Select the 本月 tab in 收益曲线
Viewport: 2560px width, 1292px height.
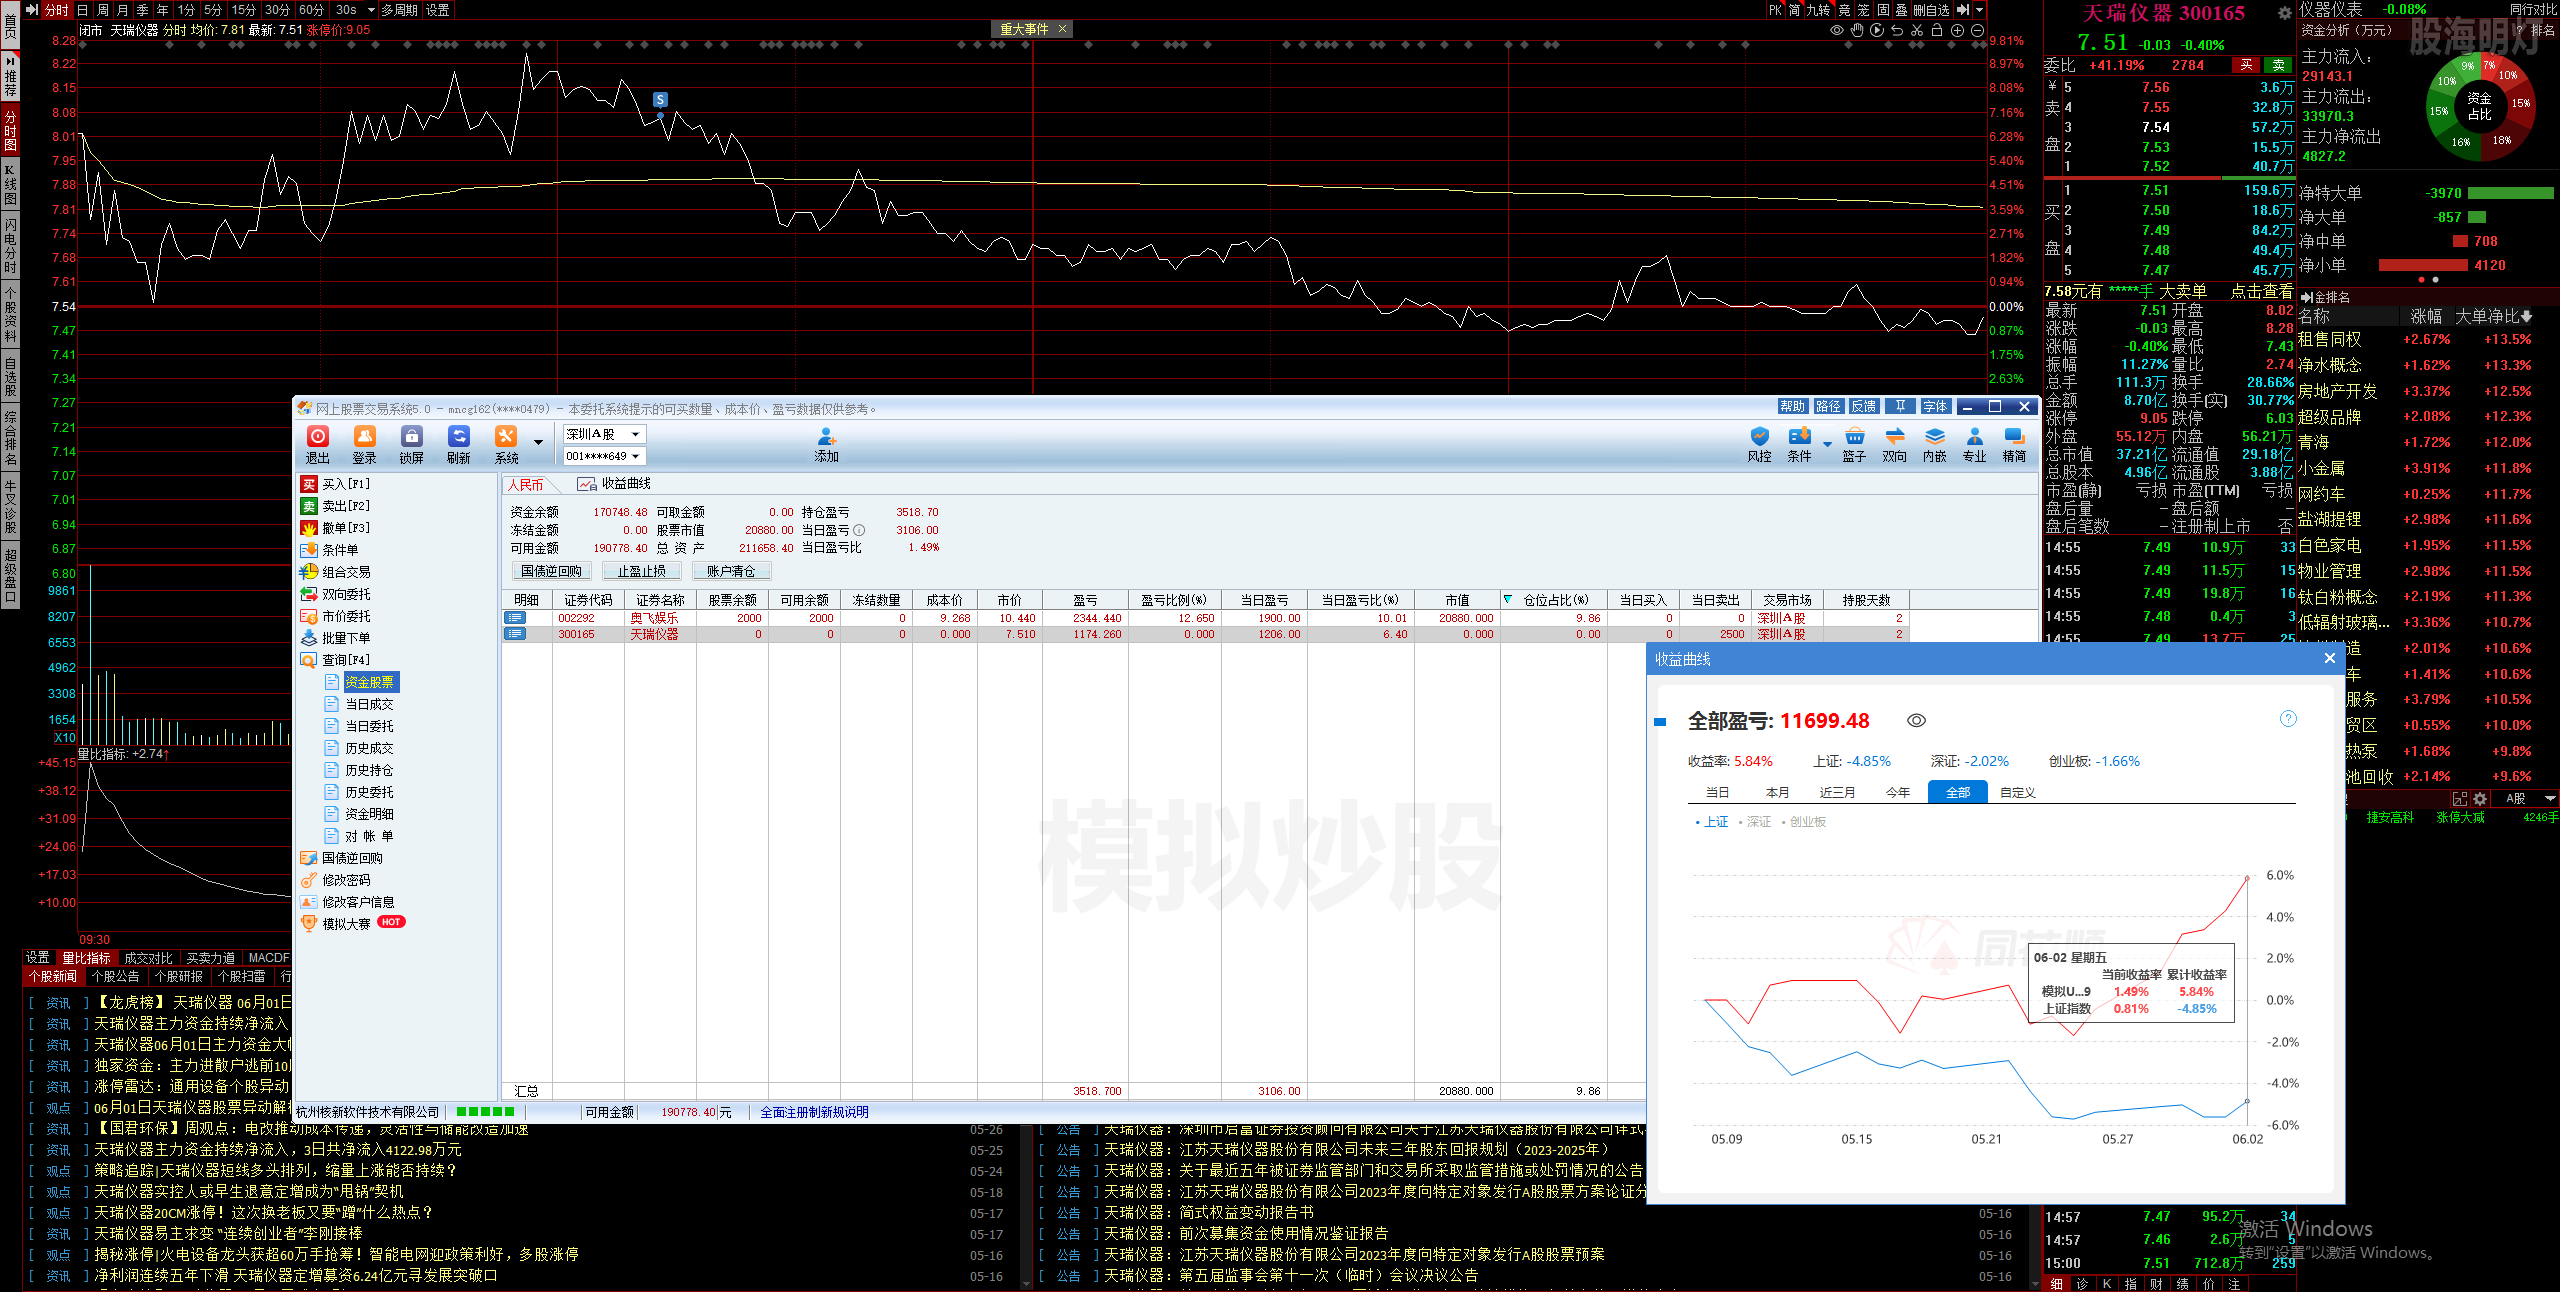point(1777,792)
